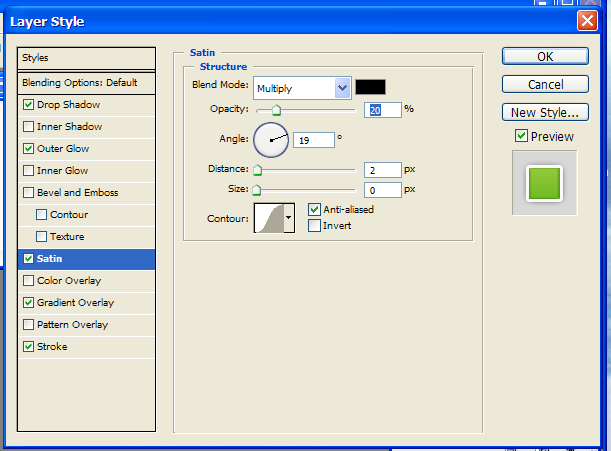Click the black satin color swatch
Screen dimensions: 611x451
coord(370,87)
